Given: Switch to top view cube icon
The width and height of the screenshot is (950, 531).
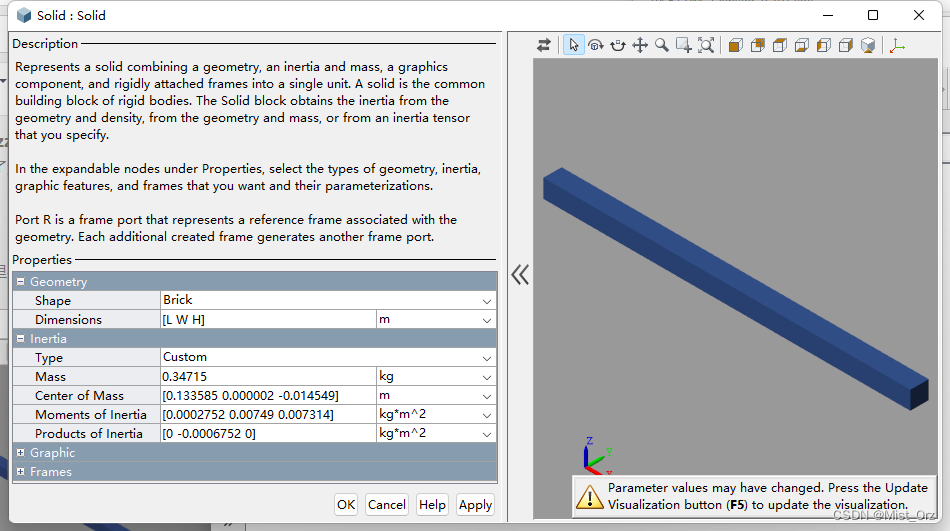Looking at the screenshot, I should 780,45.
